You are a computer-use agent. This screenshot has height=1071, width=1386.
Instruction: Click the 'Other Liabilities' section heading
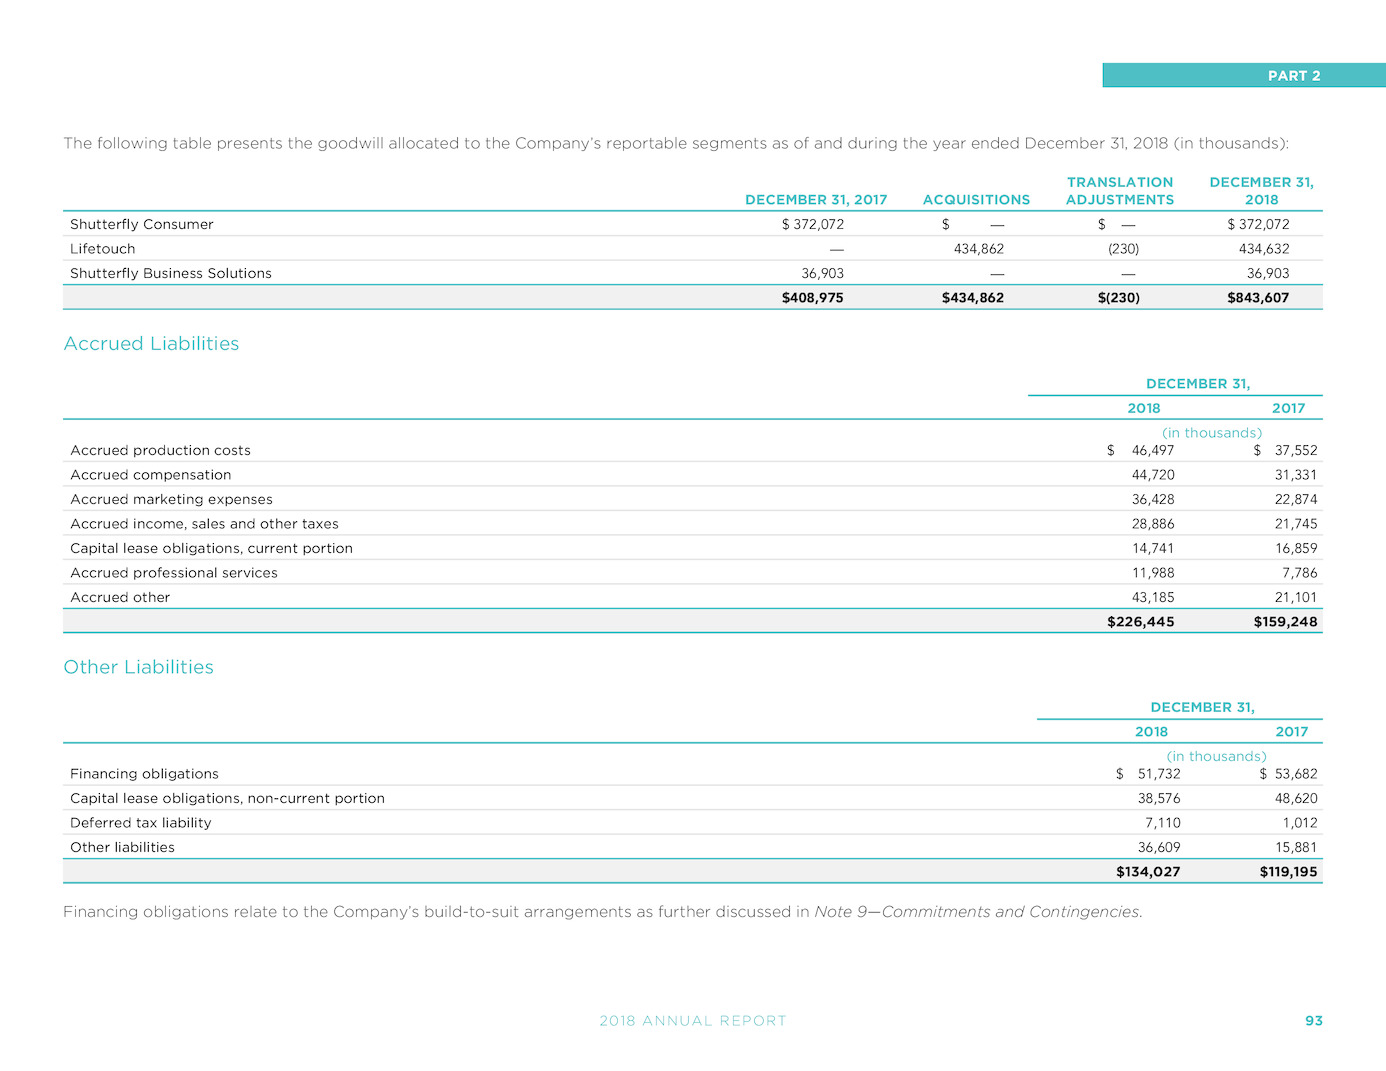pyautogui.click(x=138, y=667)
